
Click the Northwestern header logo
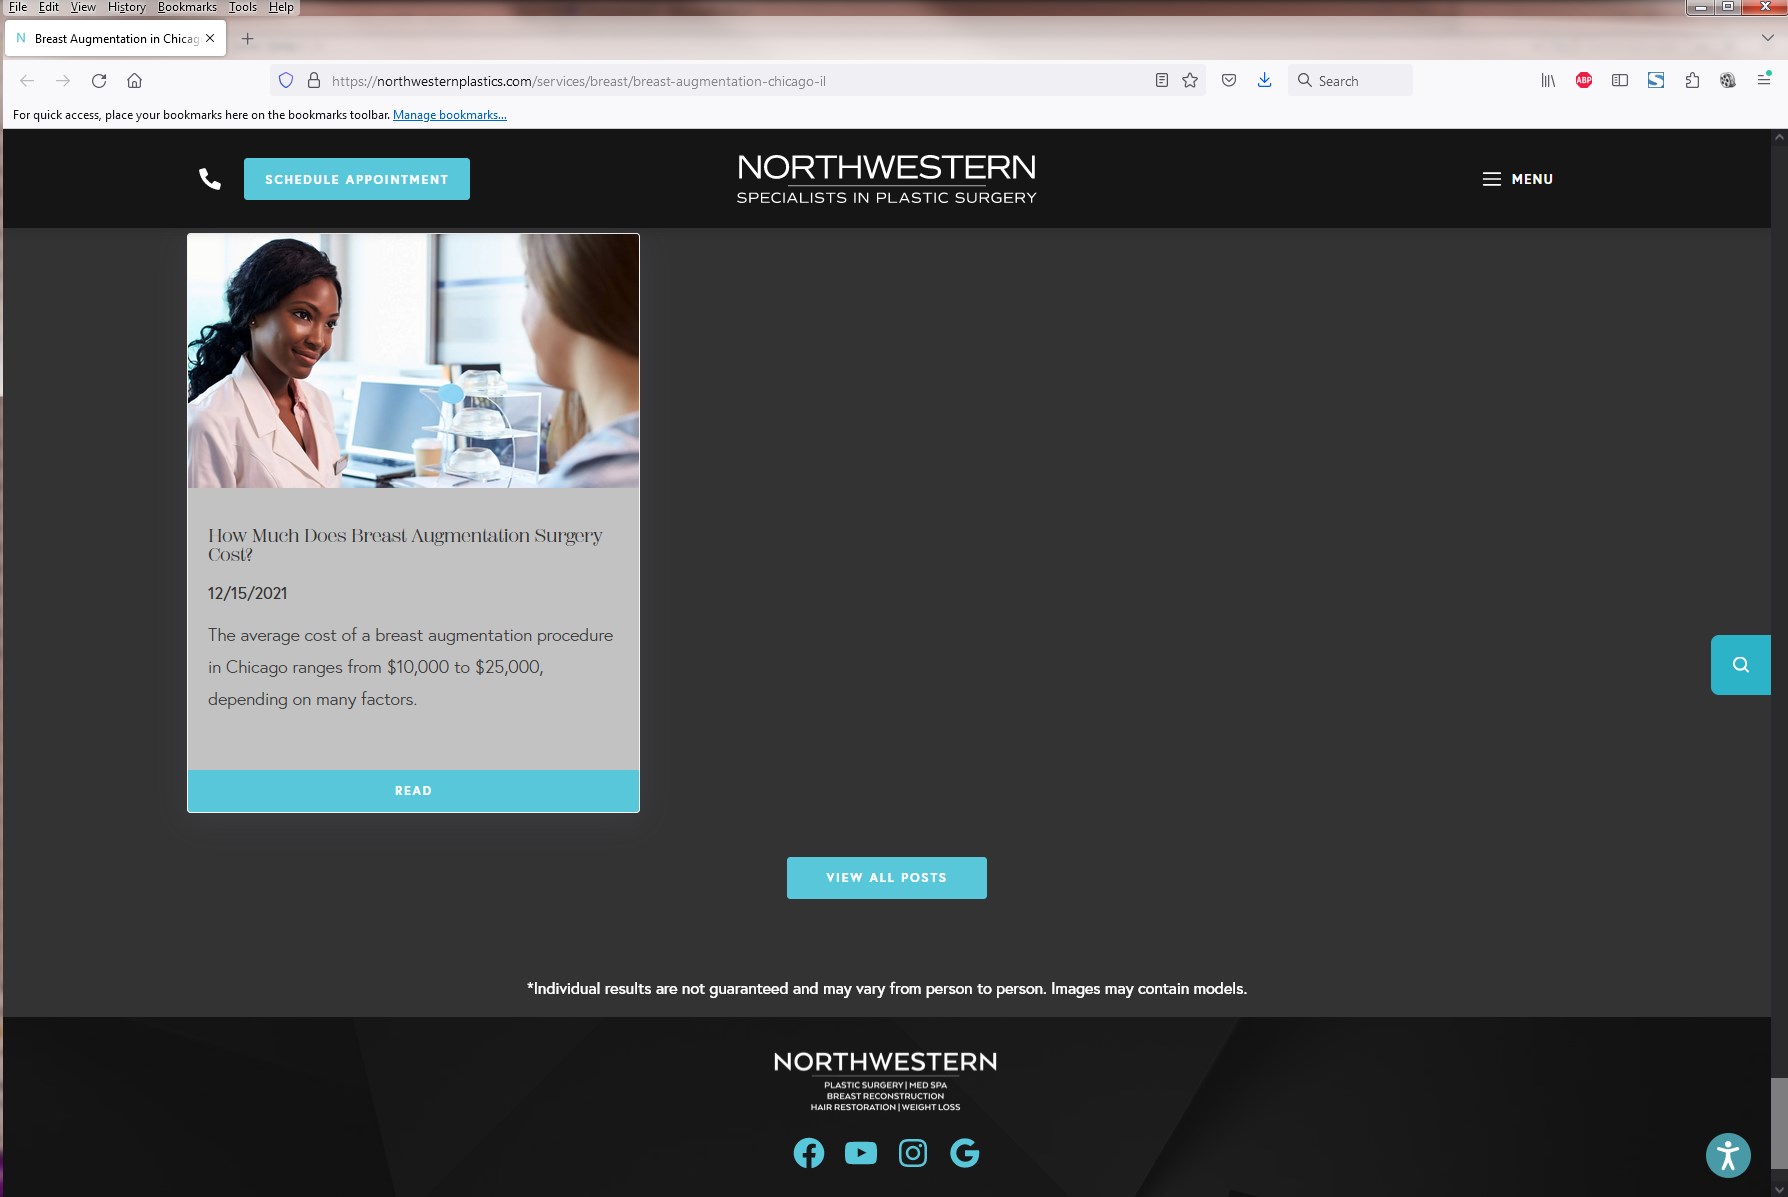tap(886, 179)
